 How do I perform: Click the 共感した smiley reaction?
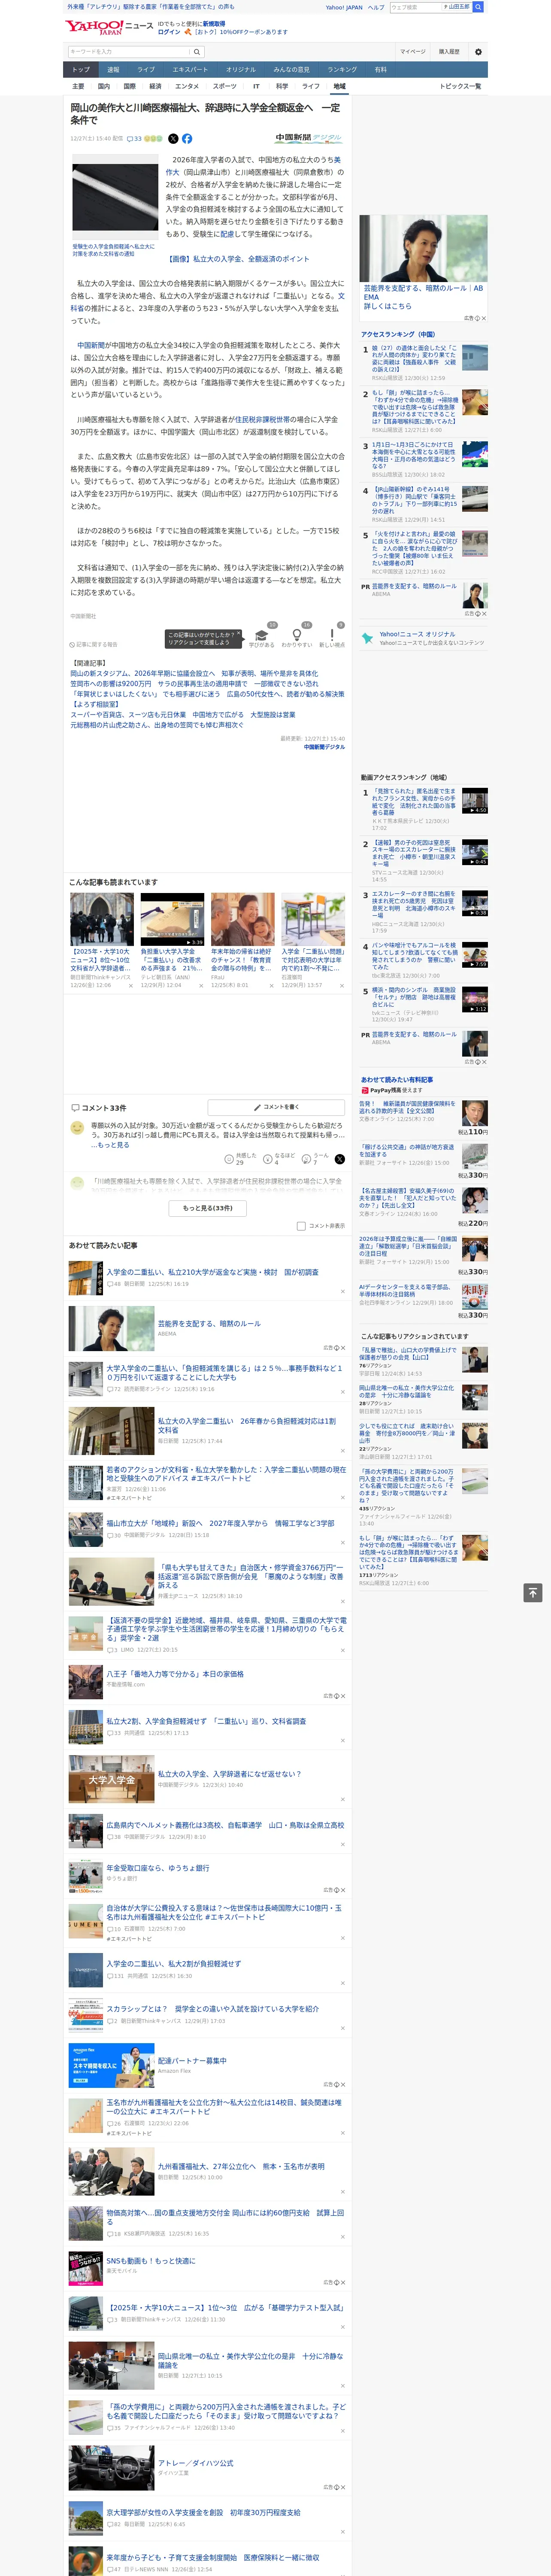229,1159
